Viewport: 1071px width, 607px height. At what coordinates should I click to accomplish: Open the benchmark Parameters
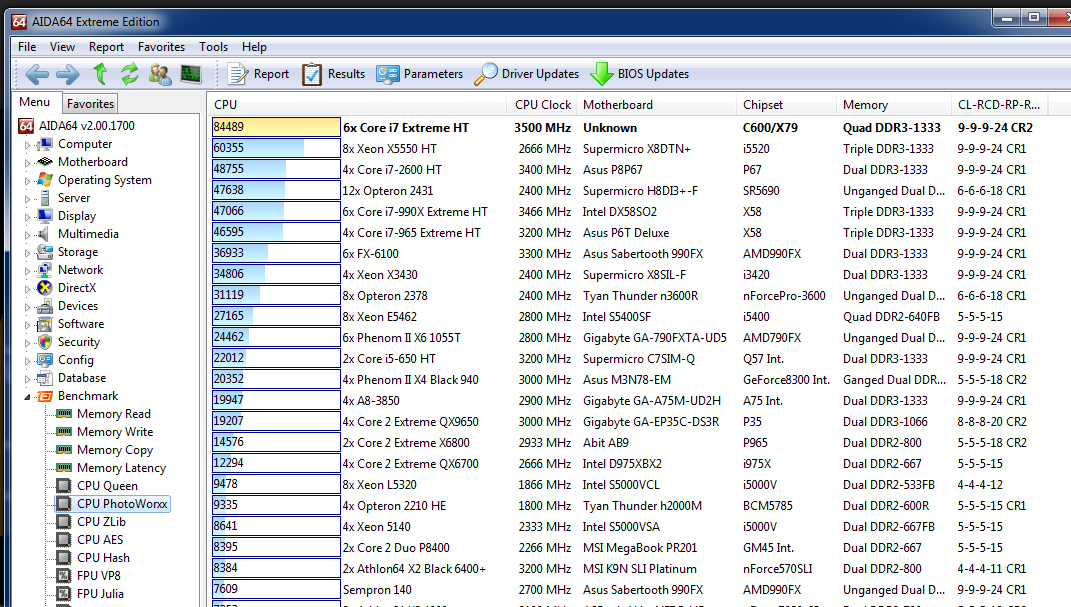(x=419, y=74)
